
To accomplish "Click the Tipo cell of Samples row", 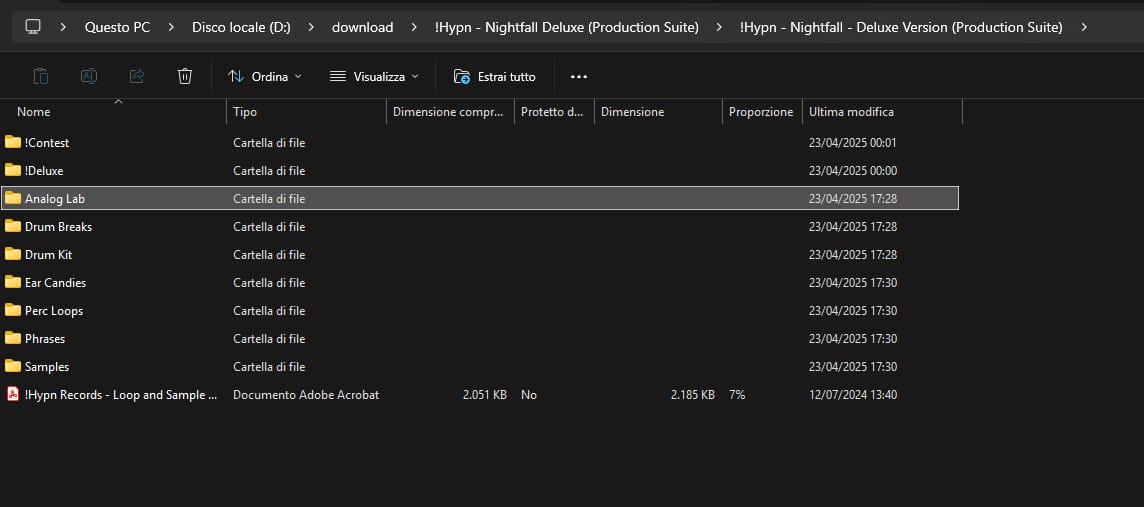I will pyautogui.click(x=269, y=366).
